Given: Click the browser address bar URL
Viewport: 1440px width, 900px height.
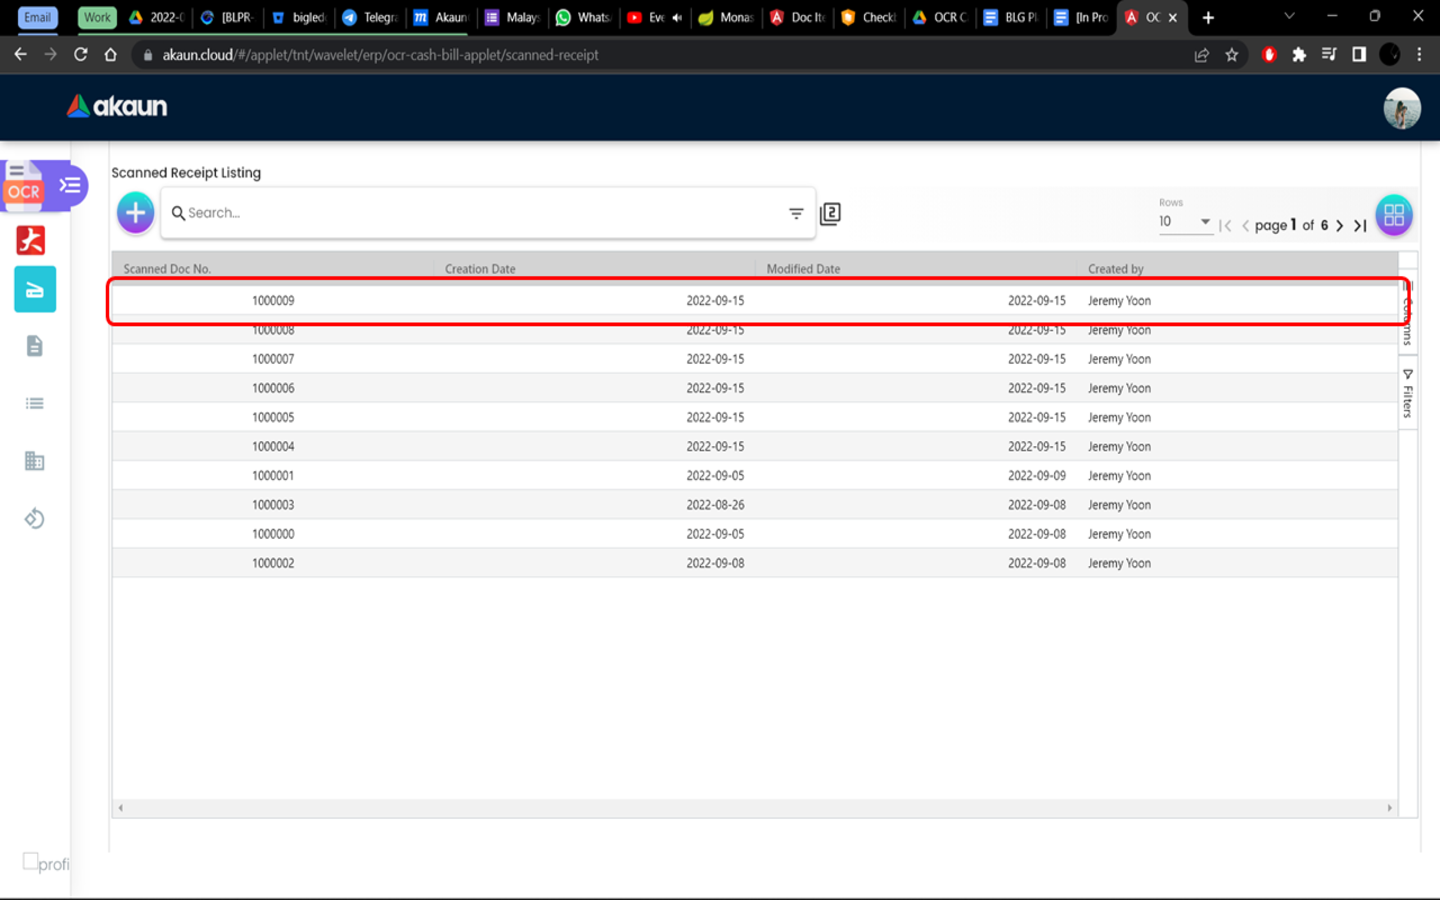Looking at the screenshot, I should click(380, 55).
